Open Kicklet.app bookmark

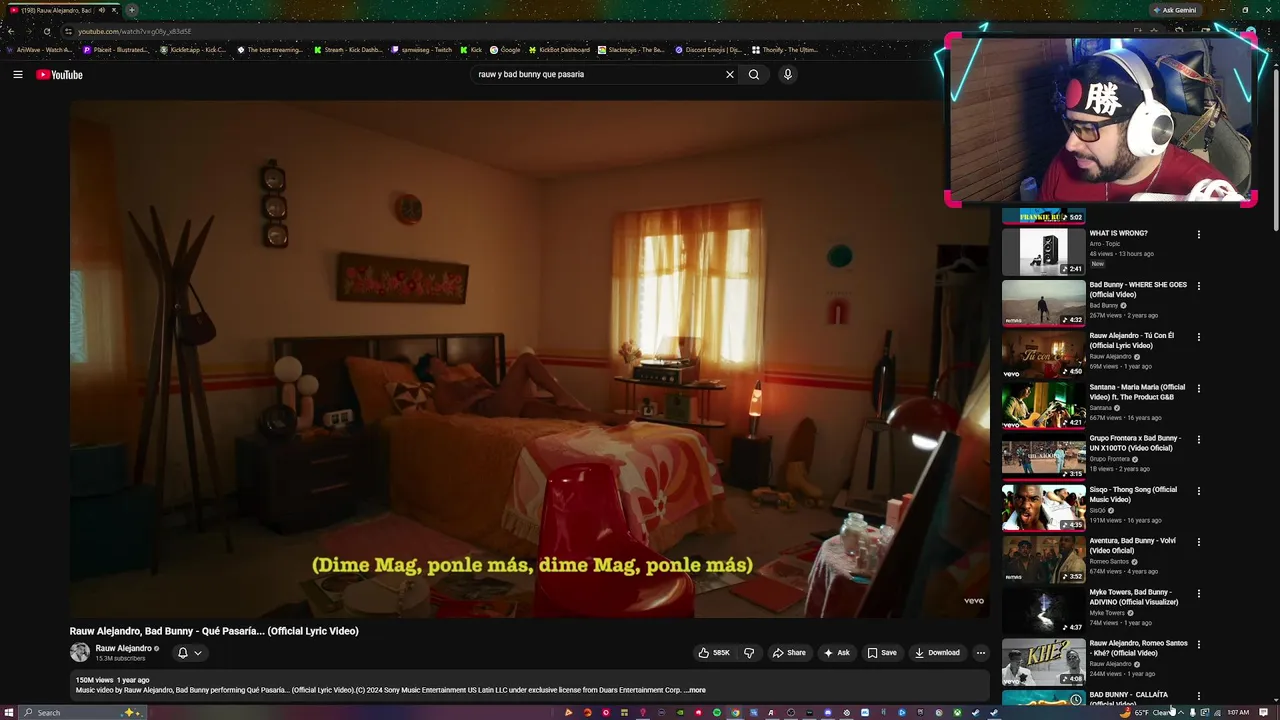194,49
